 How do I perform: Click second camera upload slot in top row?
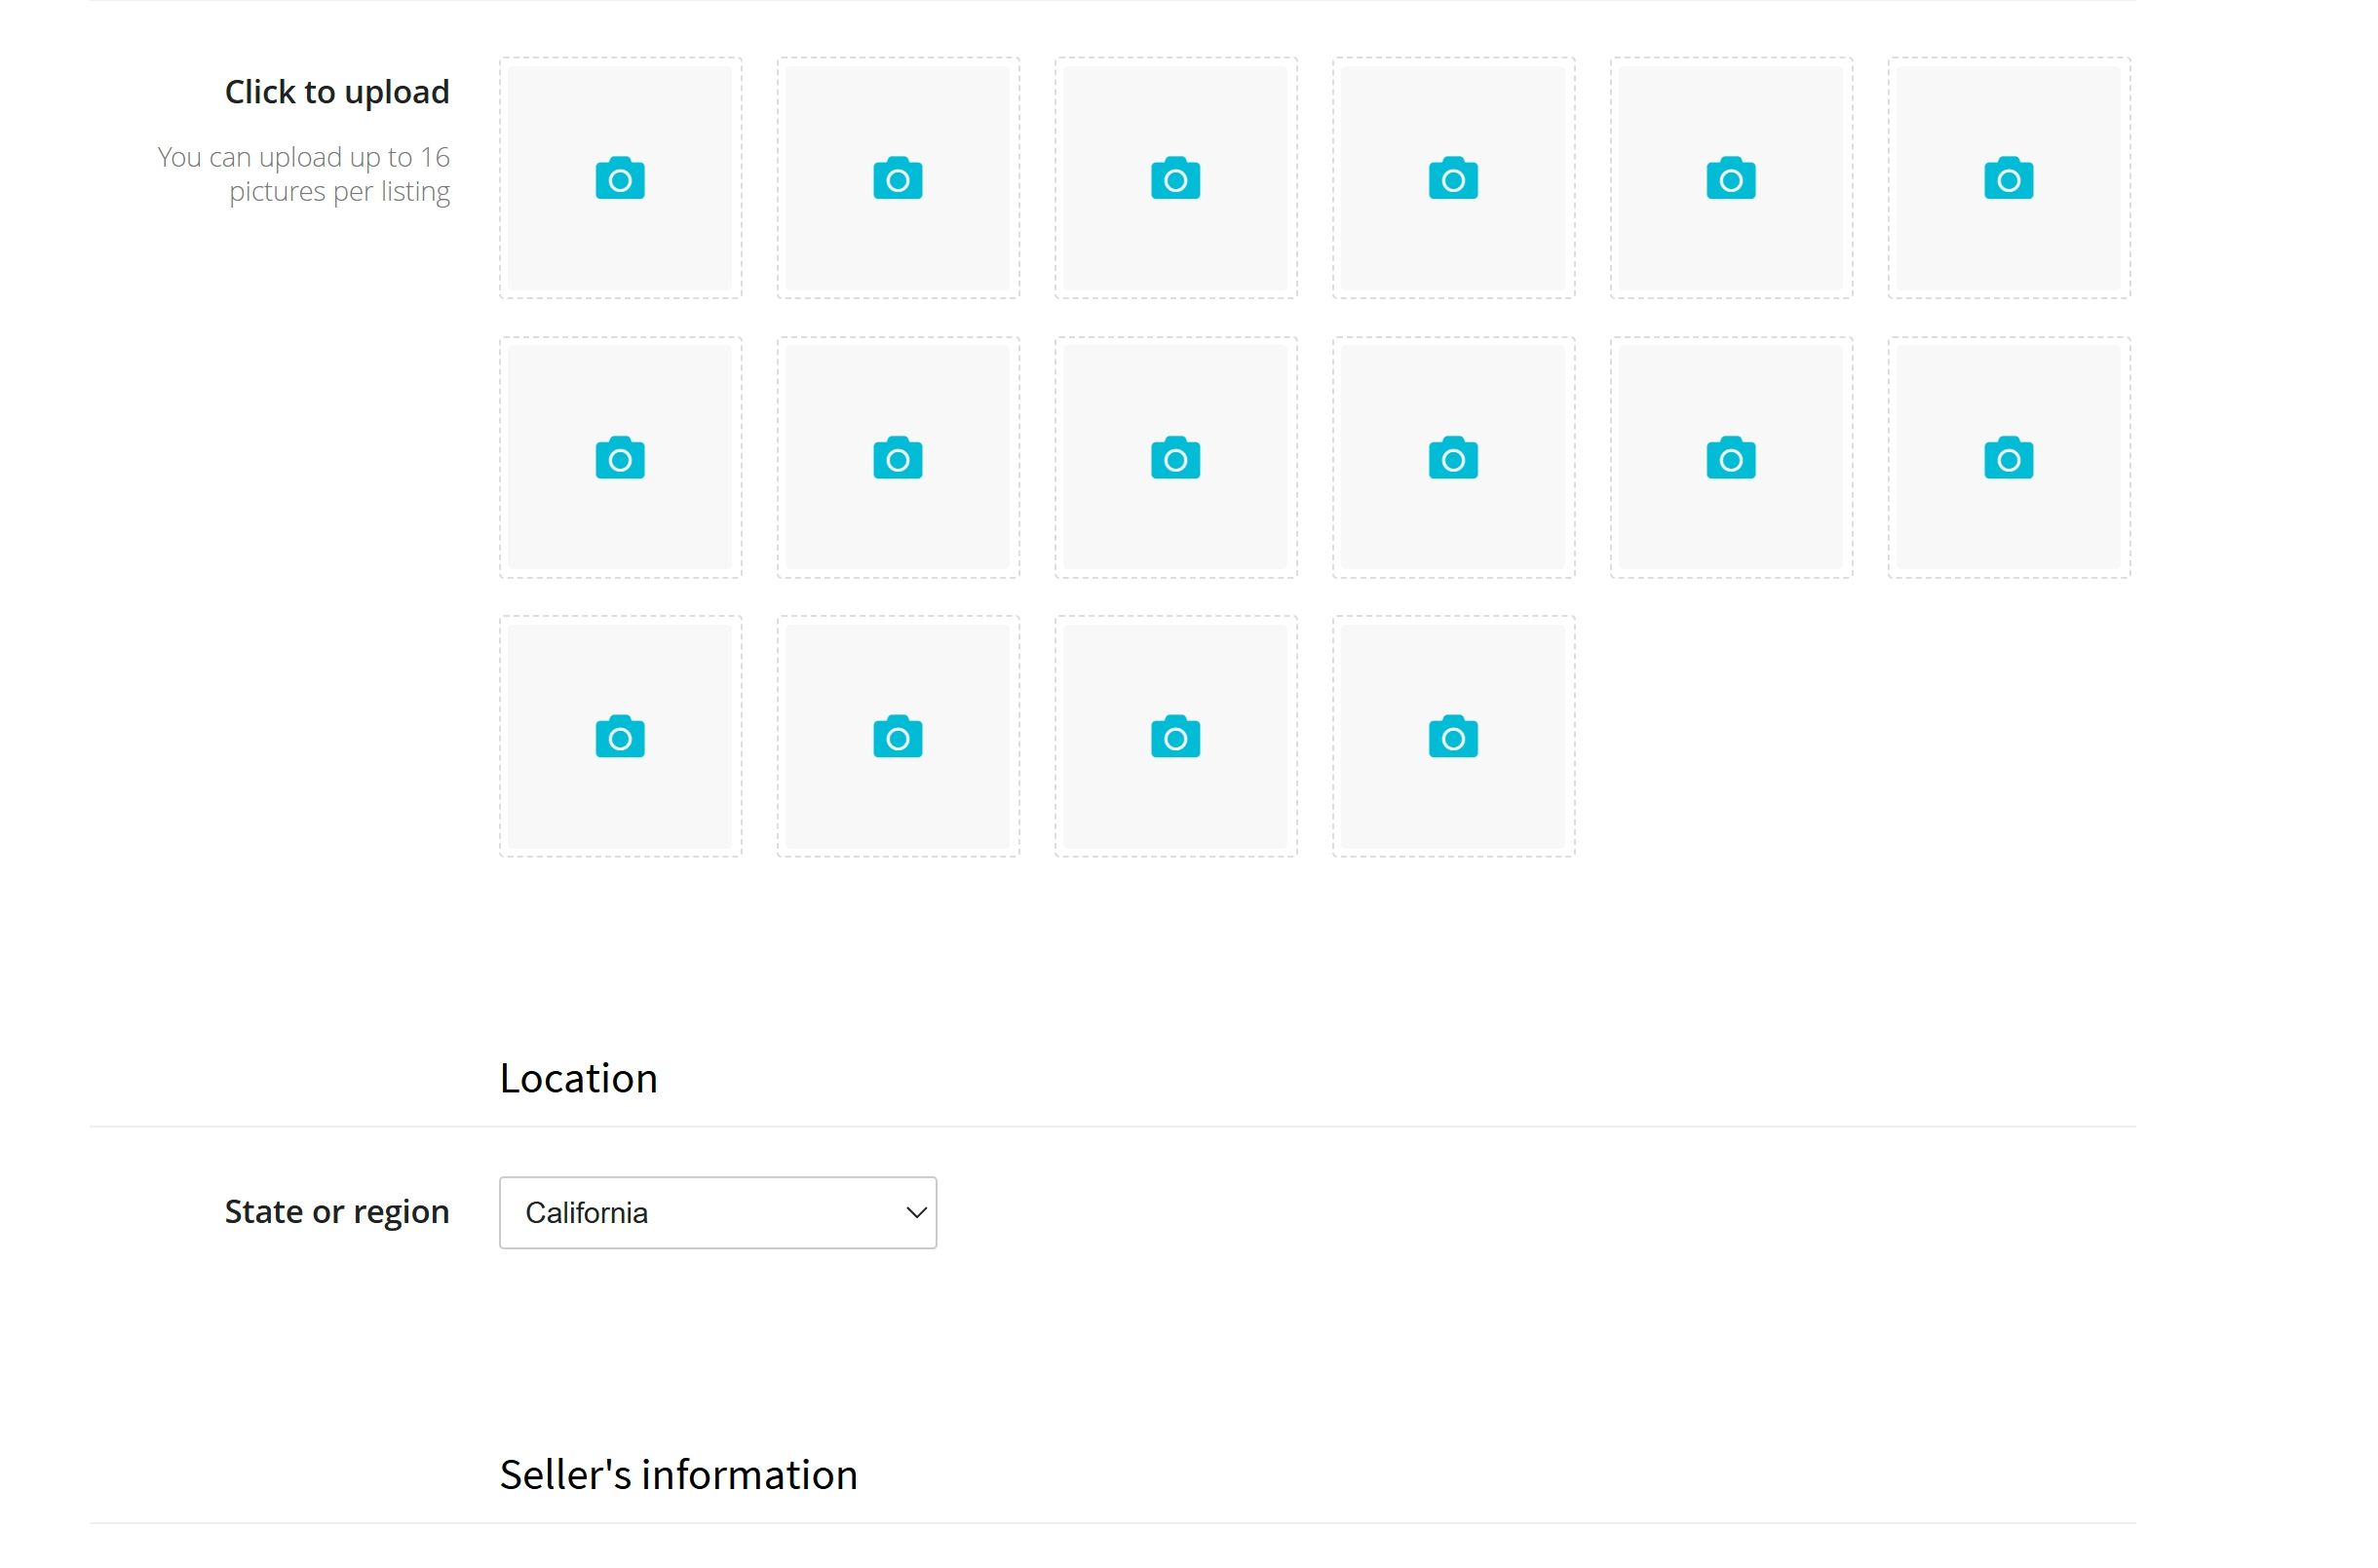(898, 178)
